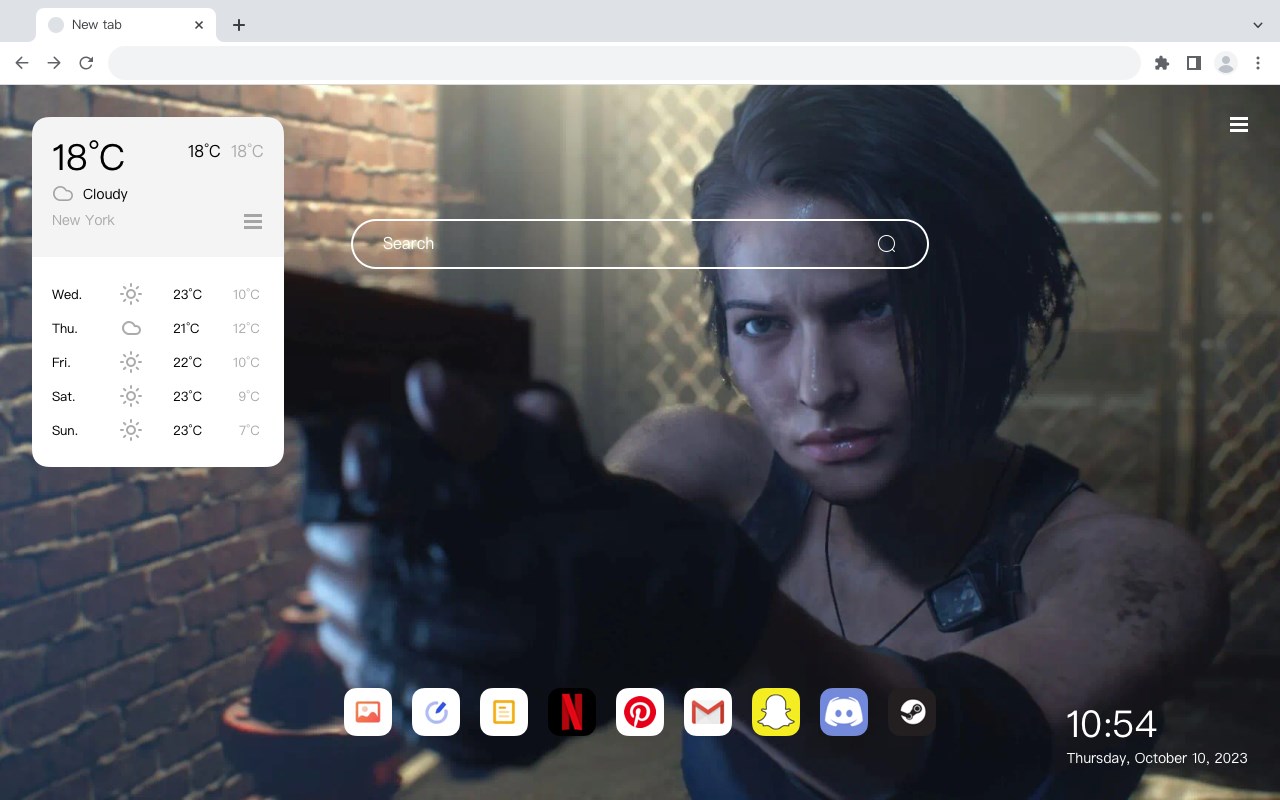The height and width of the screenshot is (800, 1280).
Task: Launch the Pinterest shortcut
Action: tap(640, 712)
